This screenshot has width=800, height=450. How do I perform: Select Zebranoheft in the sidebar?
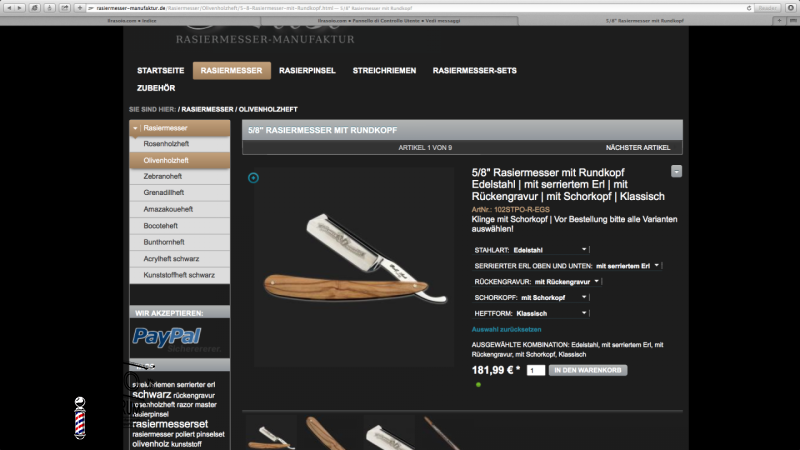pos(180,177)
